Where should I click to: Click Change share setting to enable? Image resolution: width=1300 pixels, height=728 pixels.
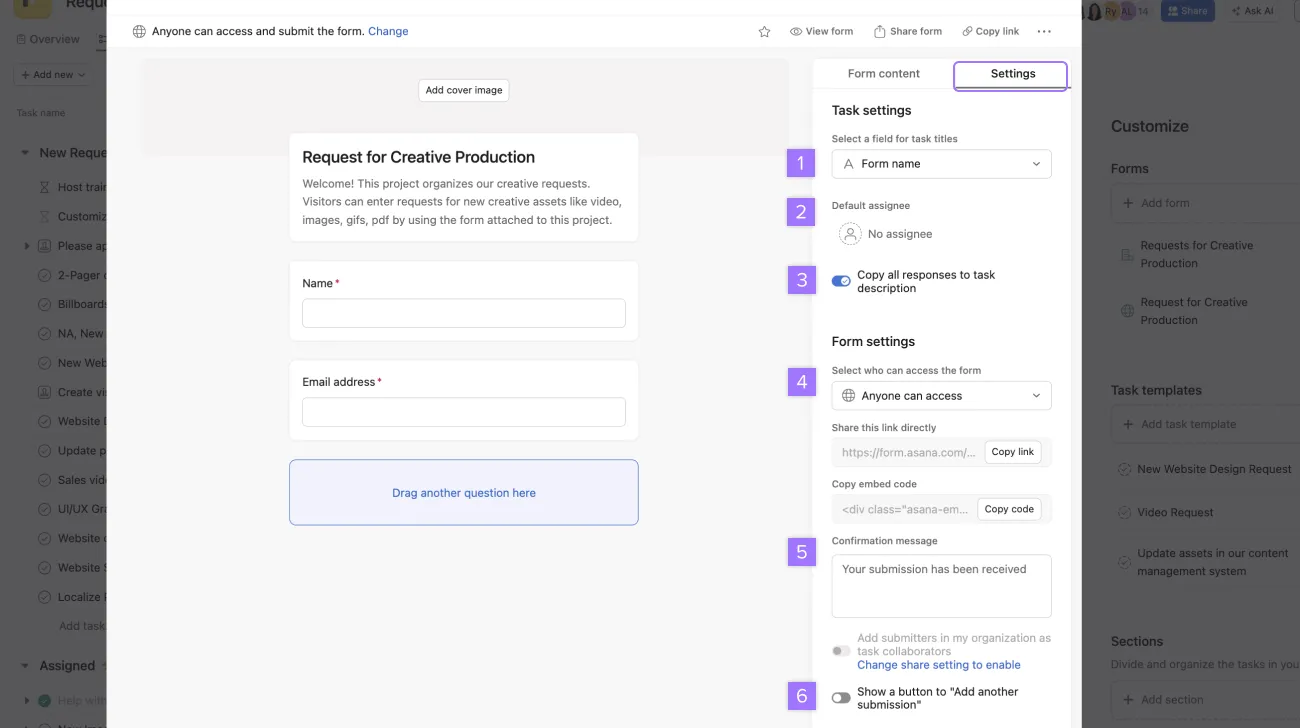[x=938, y=665]
